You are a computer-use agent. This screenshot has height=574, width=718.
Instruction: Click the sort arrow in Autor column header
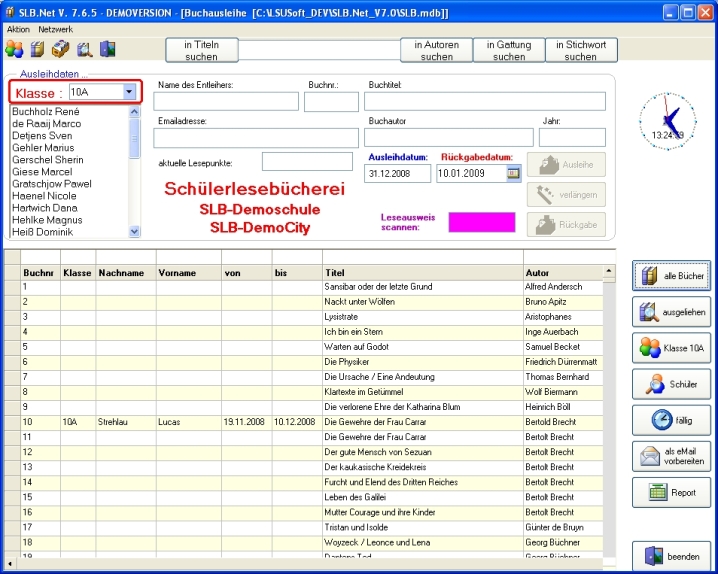(608, 272)
